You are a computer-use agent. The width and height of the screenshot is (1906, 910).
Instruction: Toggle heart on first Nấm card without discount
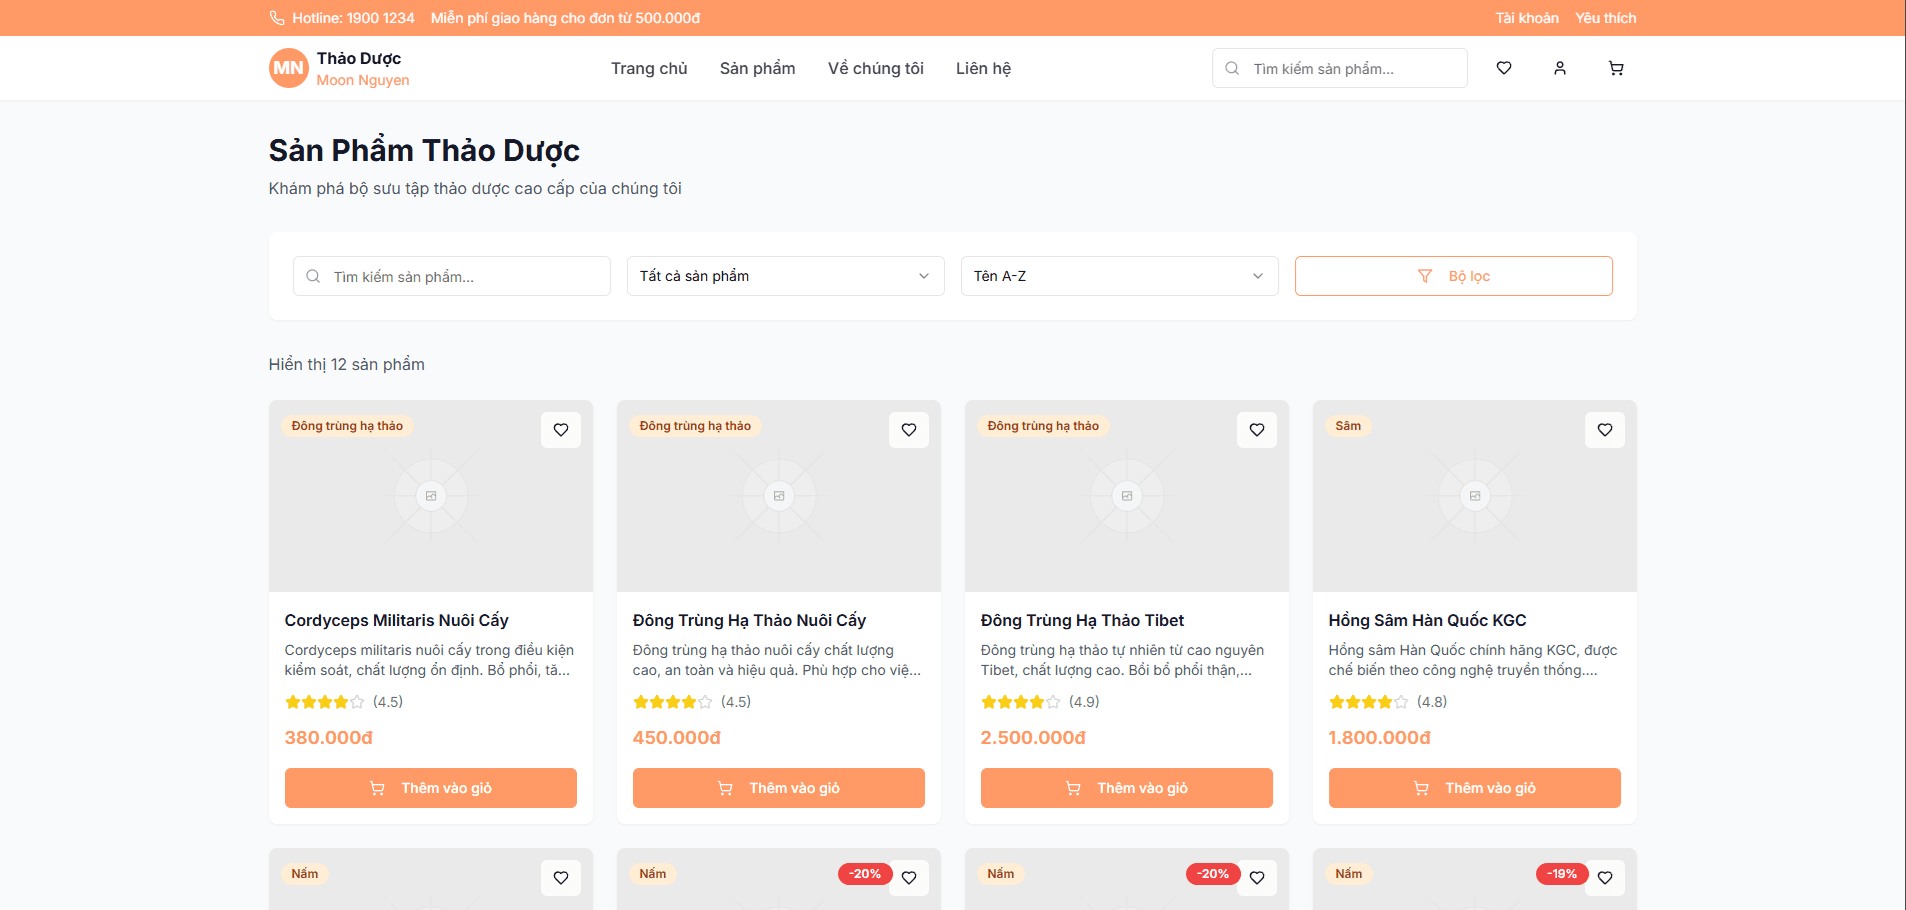[x=561, y=878]
